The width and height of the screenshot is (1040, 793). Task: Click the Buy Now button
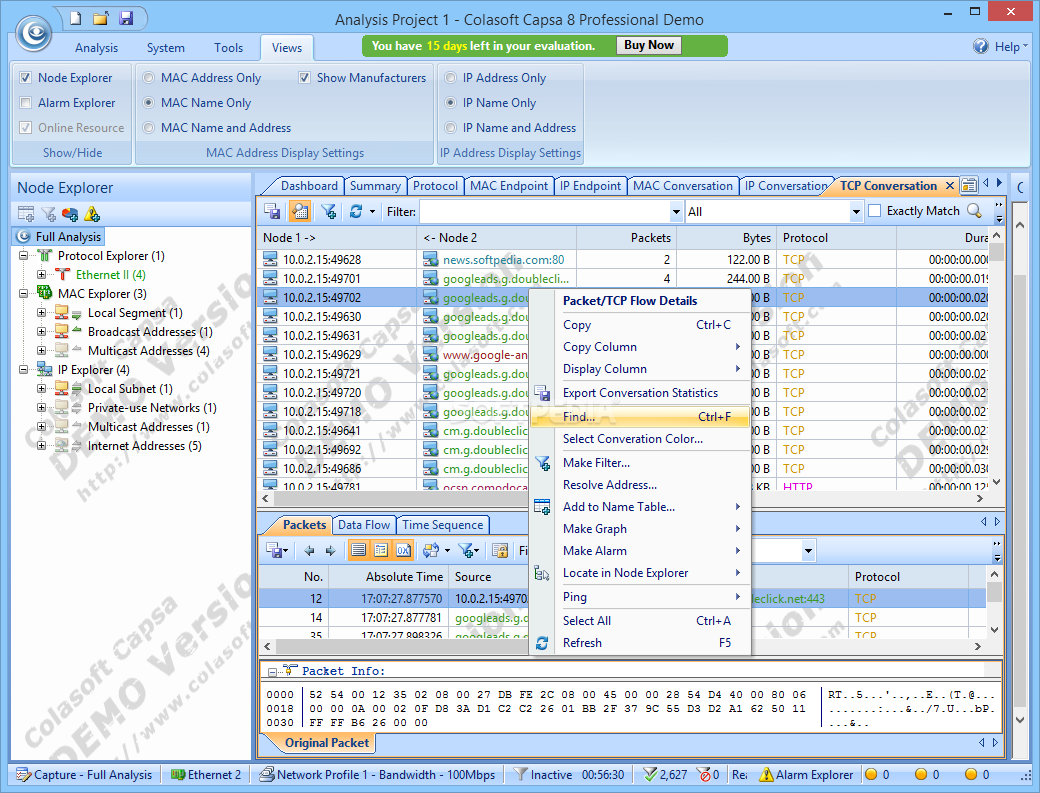649,45
